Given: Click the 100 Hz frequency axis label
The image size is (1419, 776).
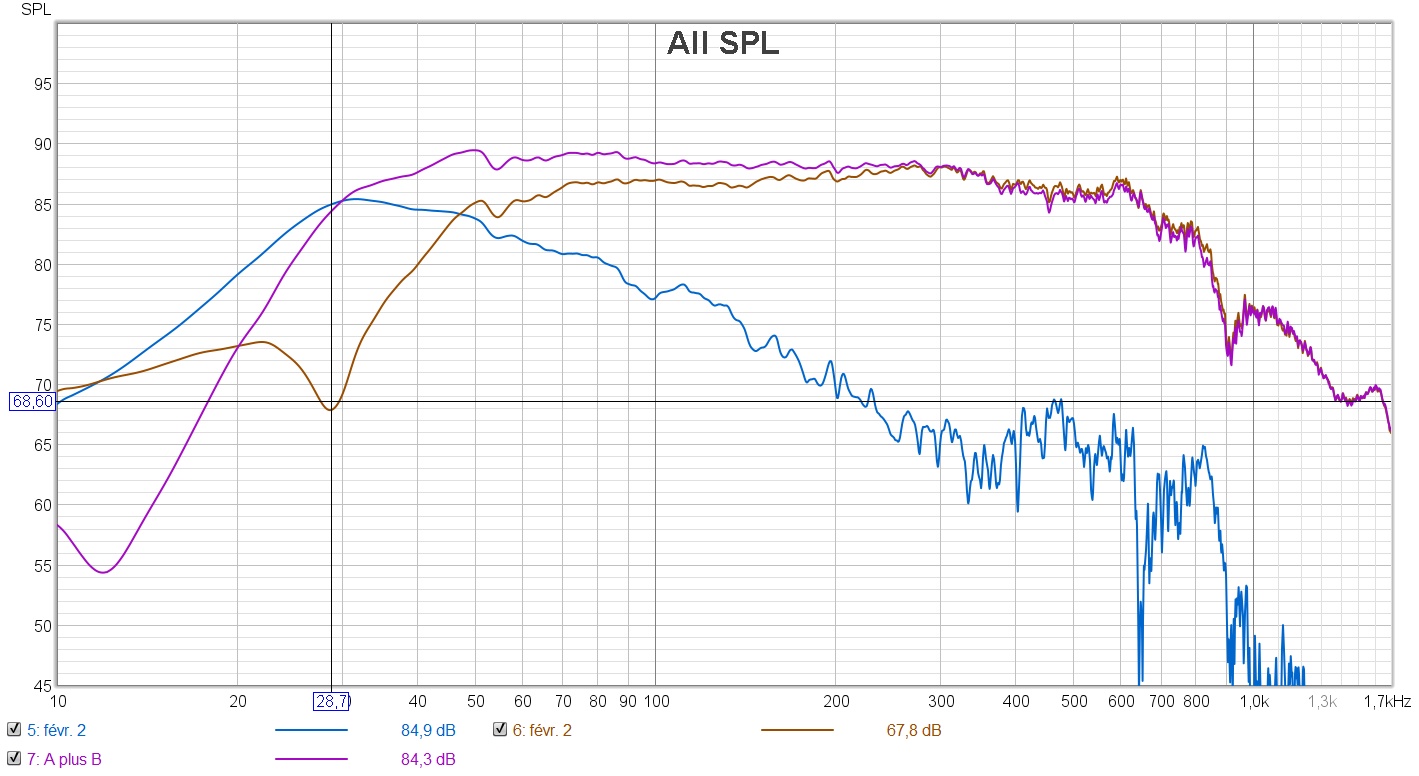Looking at the screenshot, I should [x=656, y=702].
